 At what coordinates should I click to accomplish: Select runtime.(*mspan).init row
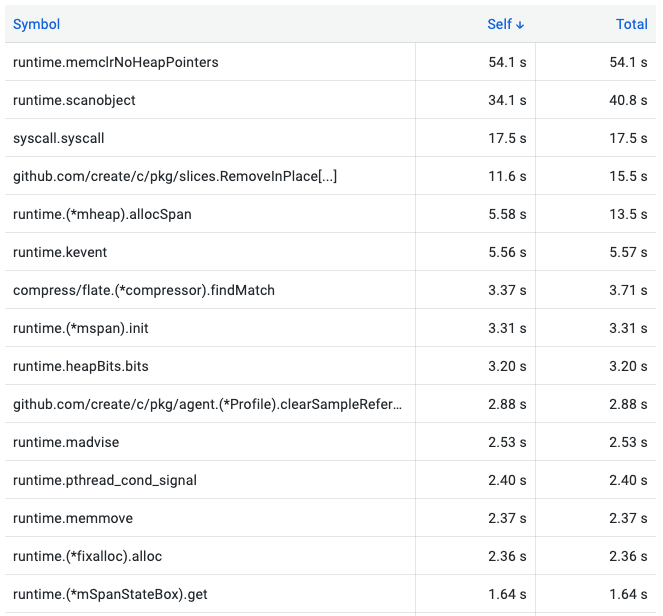(81, 328)
